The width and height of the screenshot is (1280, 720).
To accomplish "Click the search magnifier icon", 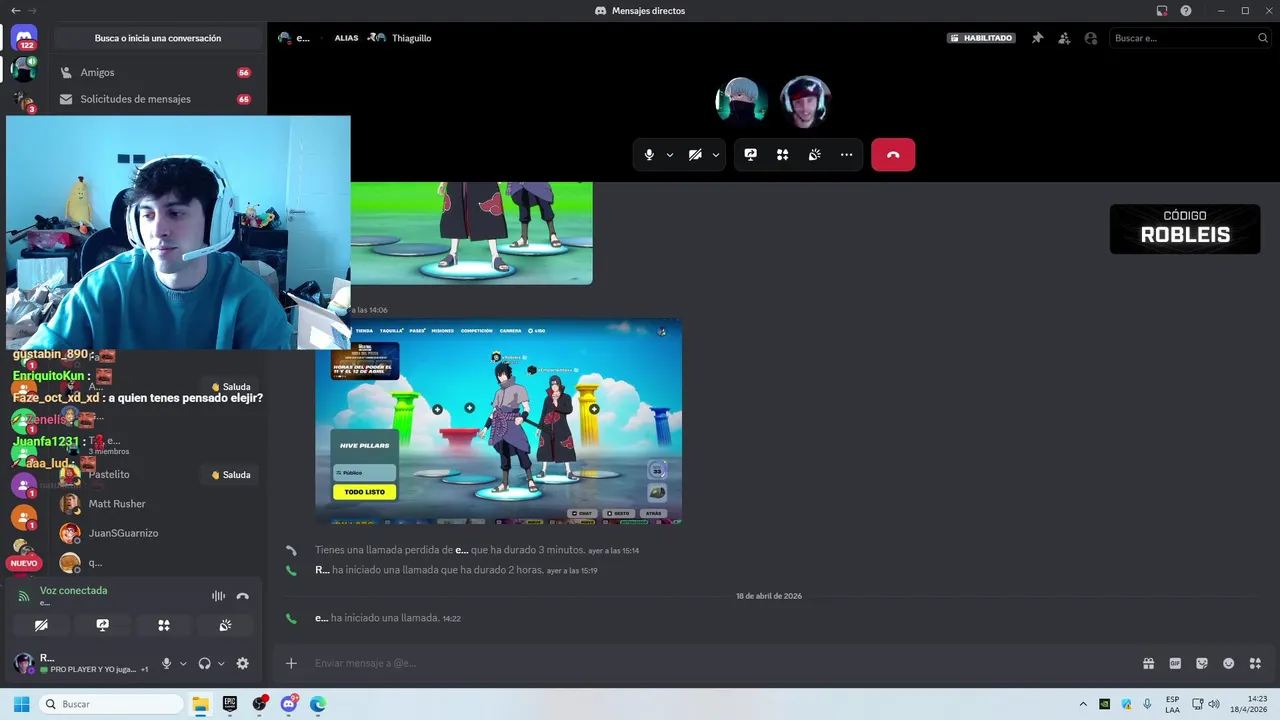I will pos(1263,38).
